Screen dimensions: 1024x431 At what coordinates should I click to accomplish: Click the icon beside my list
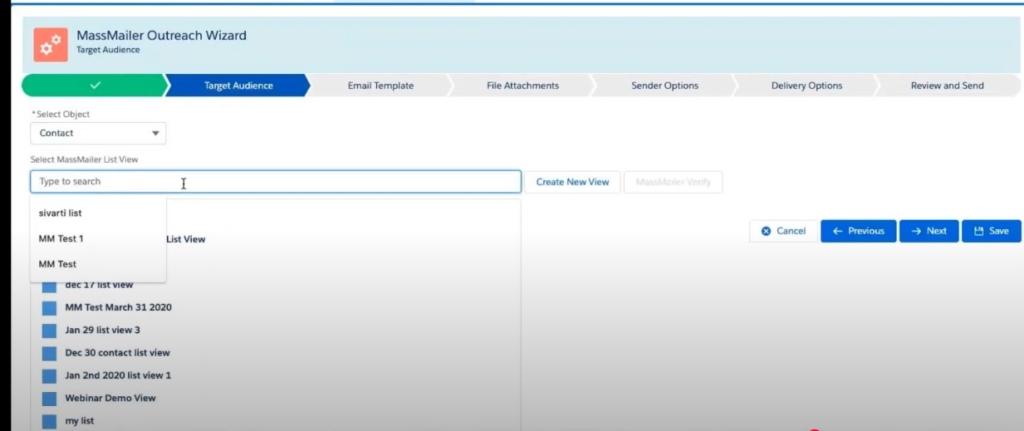50,421
